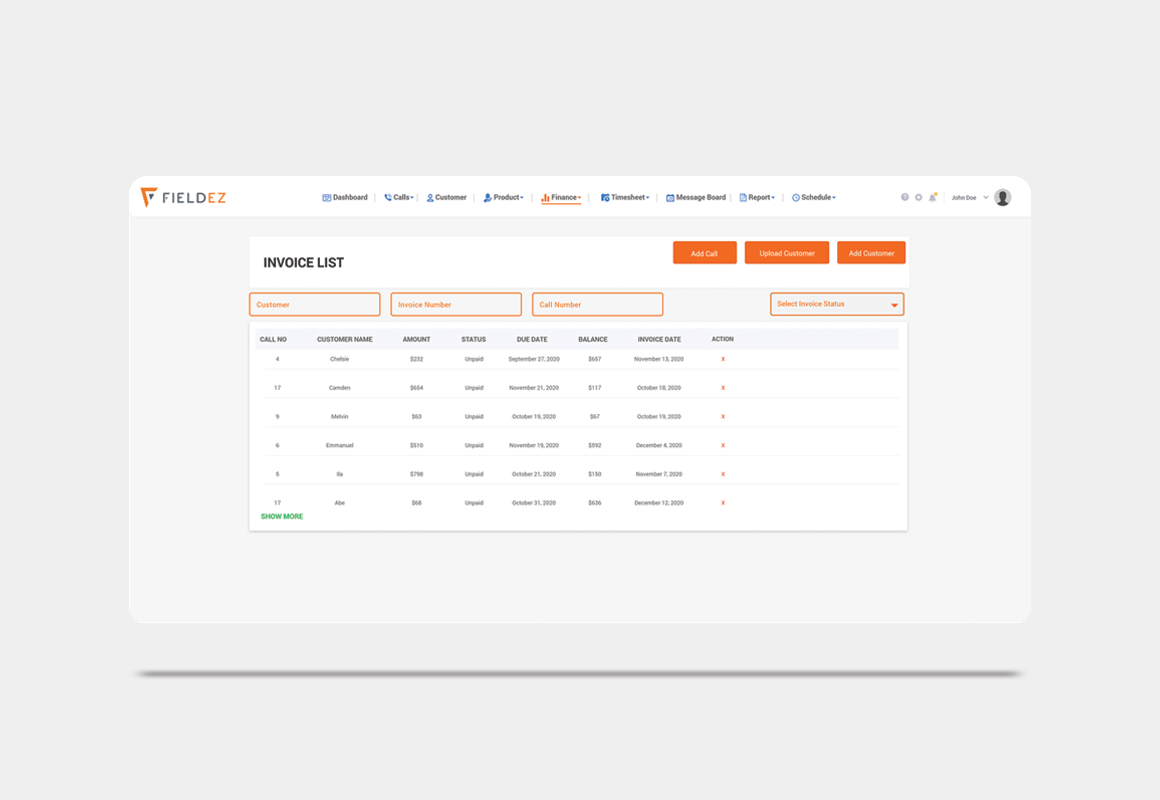
Task: Click the Show More link
Action: click(282, 517)
